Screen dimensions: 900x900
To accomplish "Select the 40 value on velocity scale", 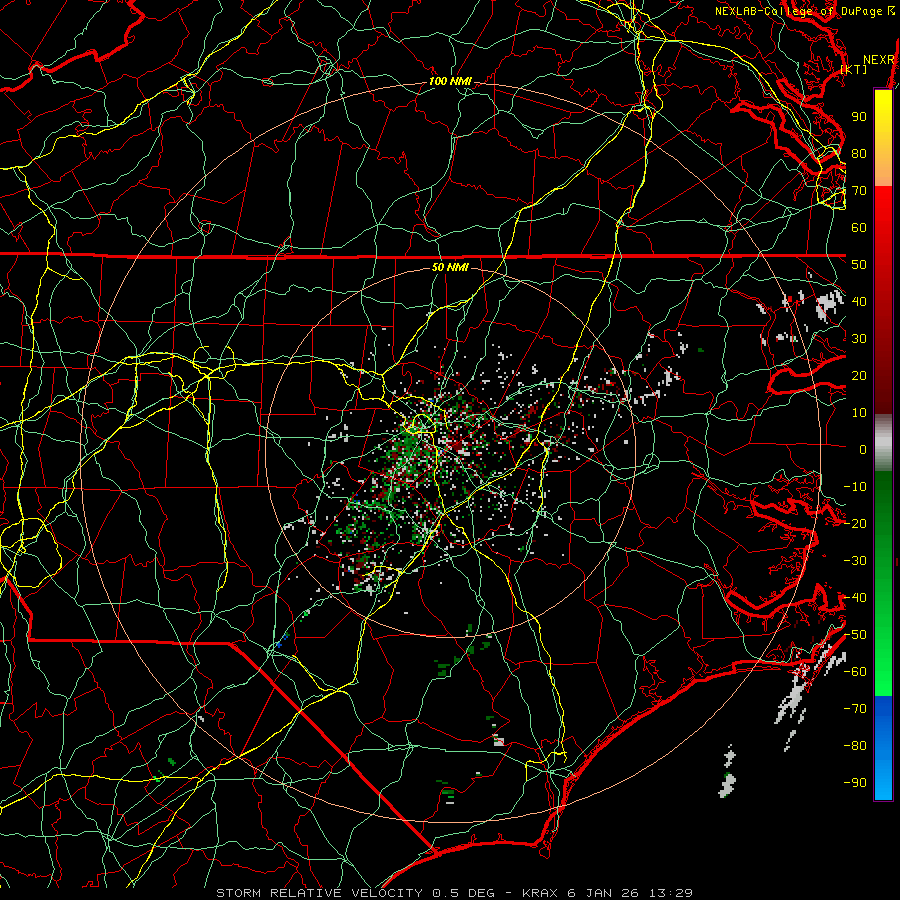I will (859, 302).
